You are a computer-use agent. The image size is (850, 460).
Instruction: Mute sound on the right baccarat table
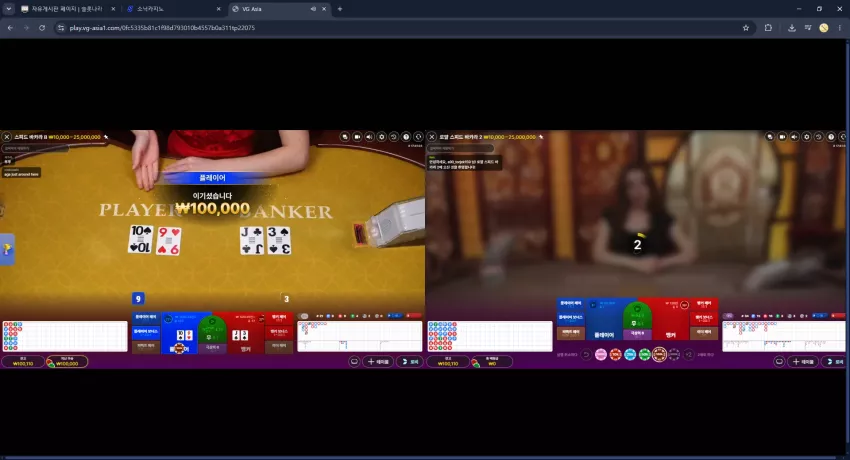[794, 137]
